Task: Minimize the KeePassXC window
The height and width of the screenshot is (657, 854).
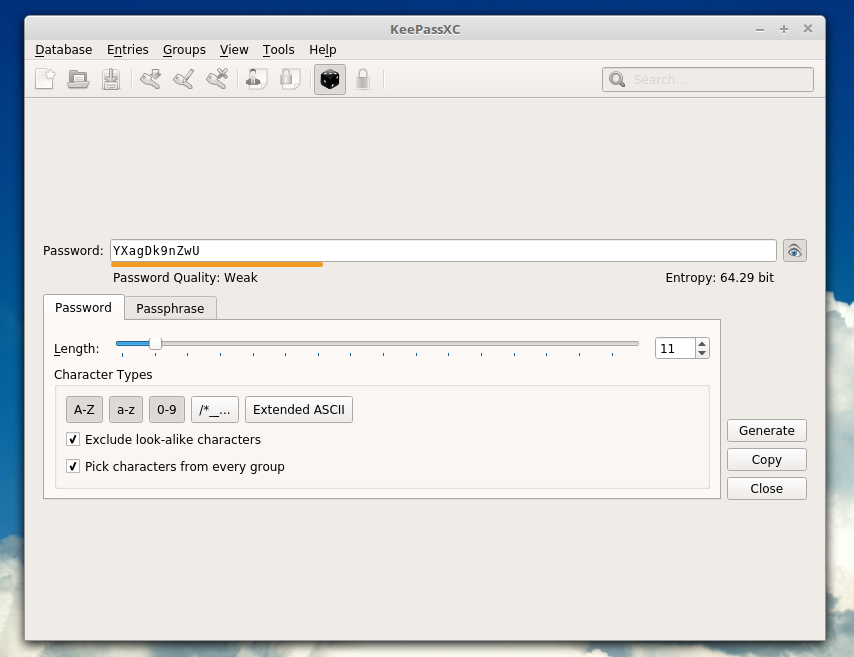Action: 760,29
